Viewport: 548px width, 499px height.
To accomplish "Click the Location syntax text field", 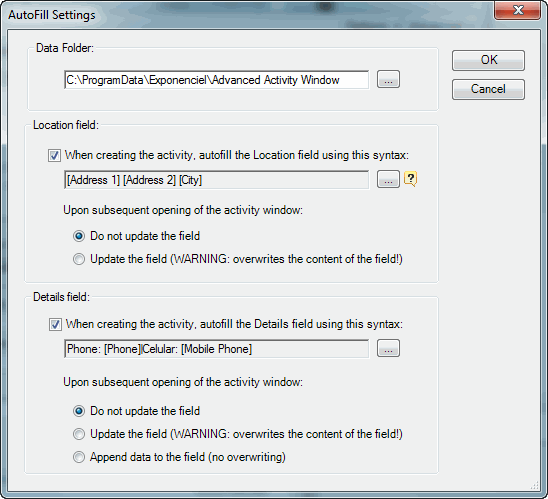I will pos(216,180).
